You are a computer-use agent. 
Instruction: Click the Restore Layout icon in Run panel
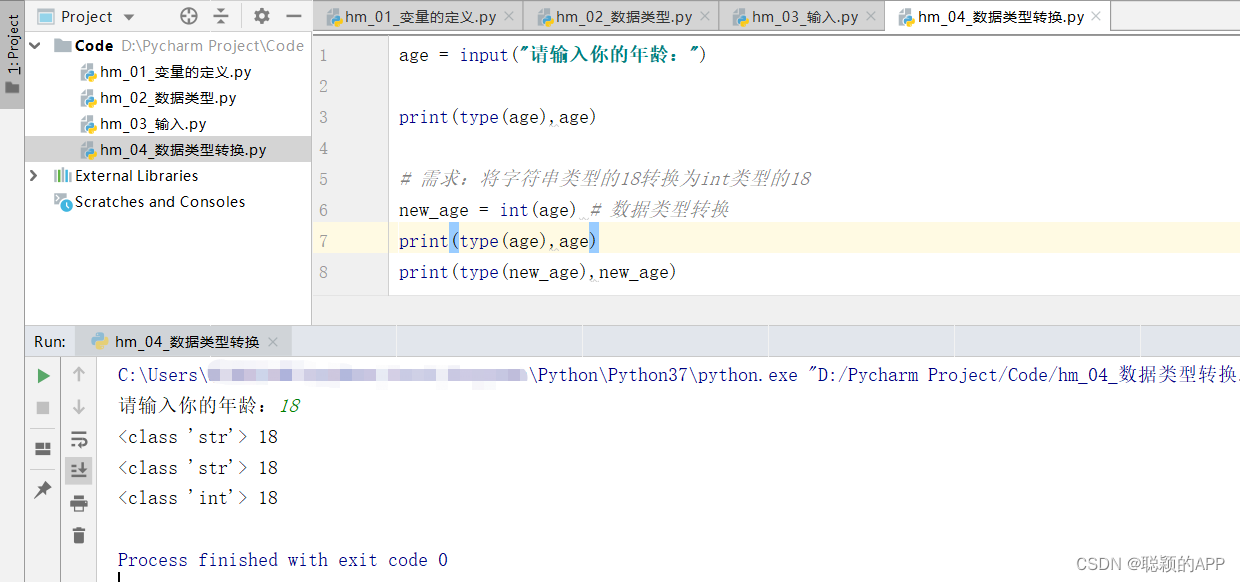point(43,448)
